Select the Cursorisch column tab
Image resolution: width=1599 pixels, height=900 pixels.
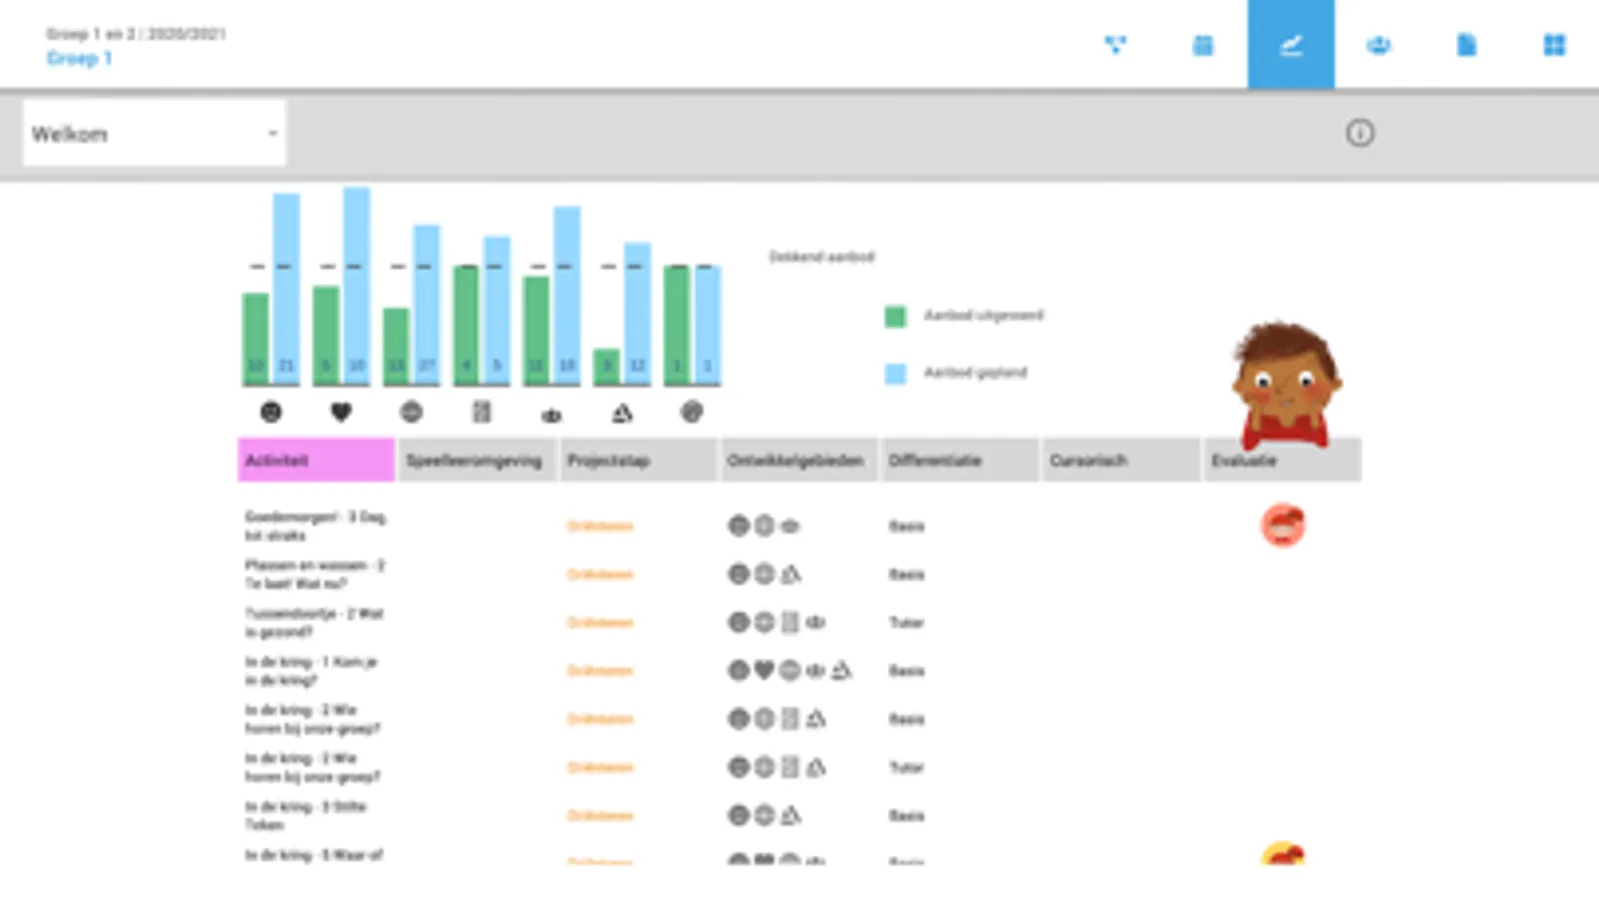pos(1121,460)
